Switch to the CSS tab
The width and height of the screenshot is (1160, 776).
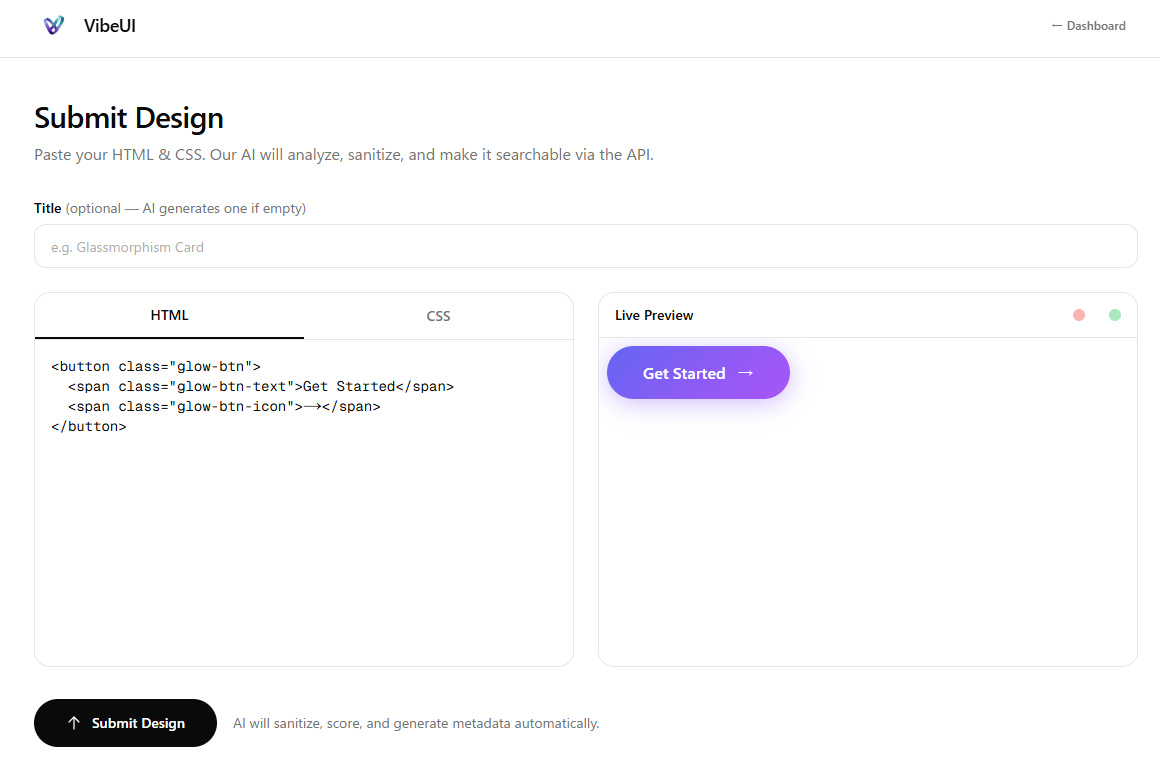coord(438,317)
